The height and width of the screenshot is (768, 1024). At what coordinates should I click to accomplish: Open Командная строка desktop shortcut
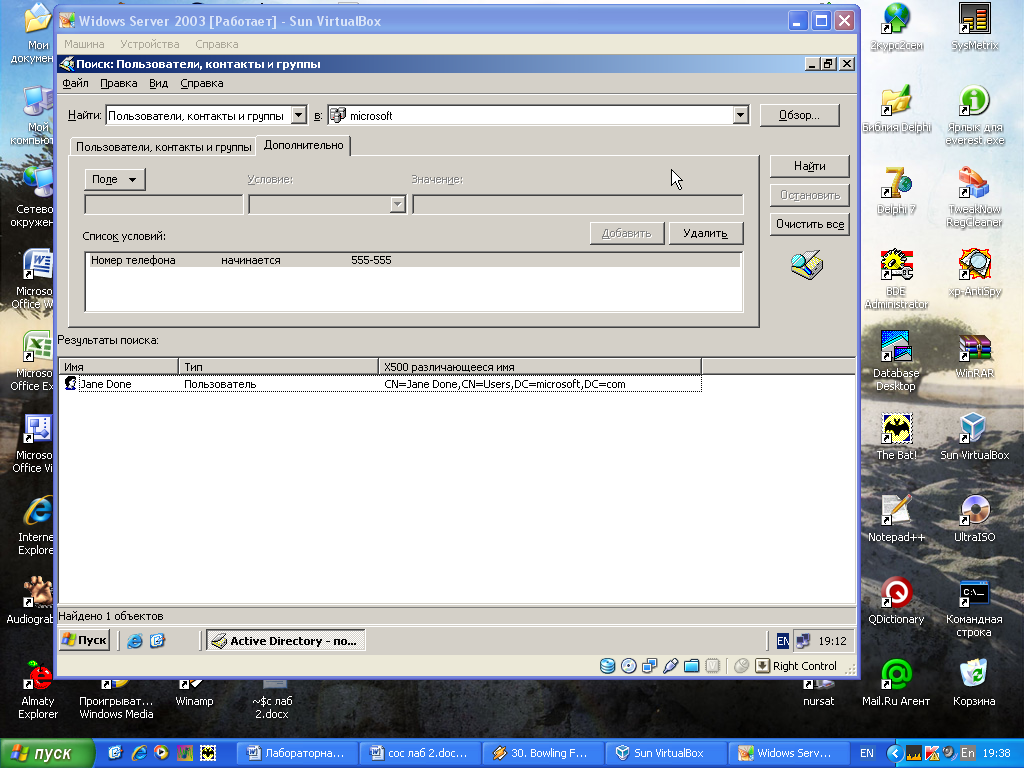pyautogui.click(x=974, y=607)
